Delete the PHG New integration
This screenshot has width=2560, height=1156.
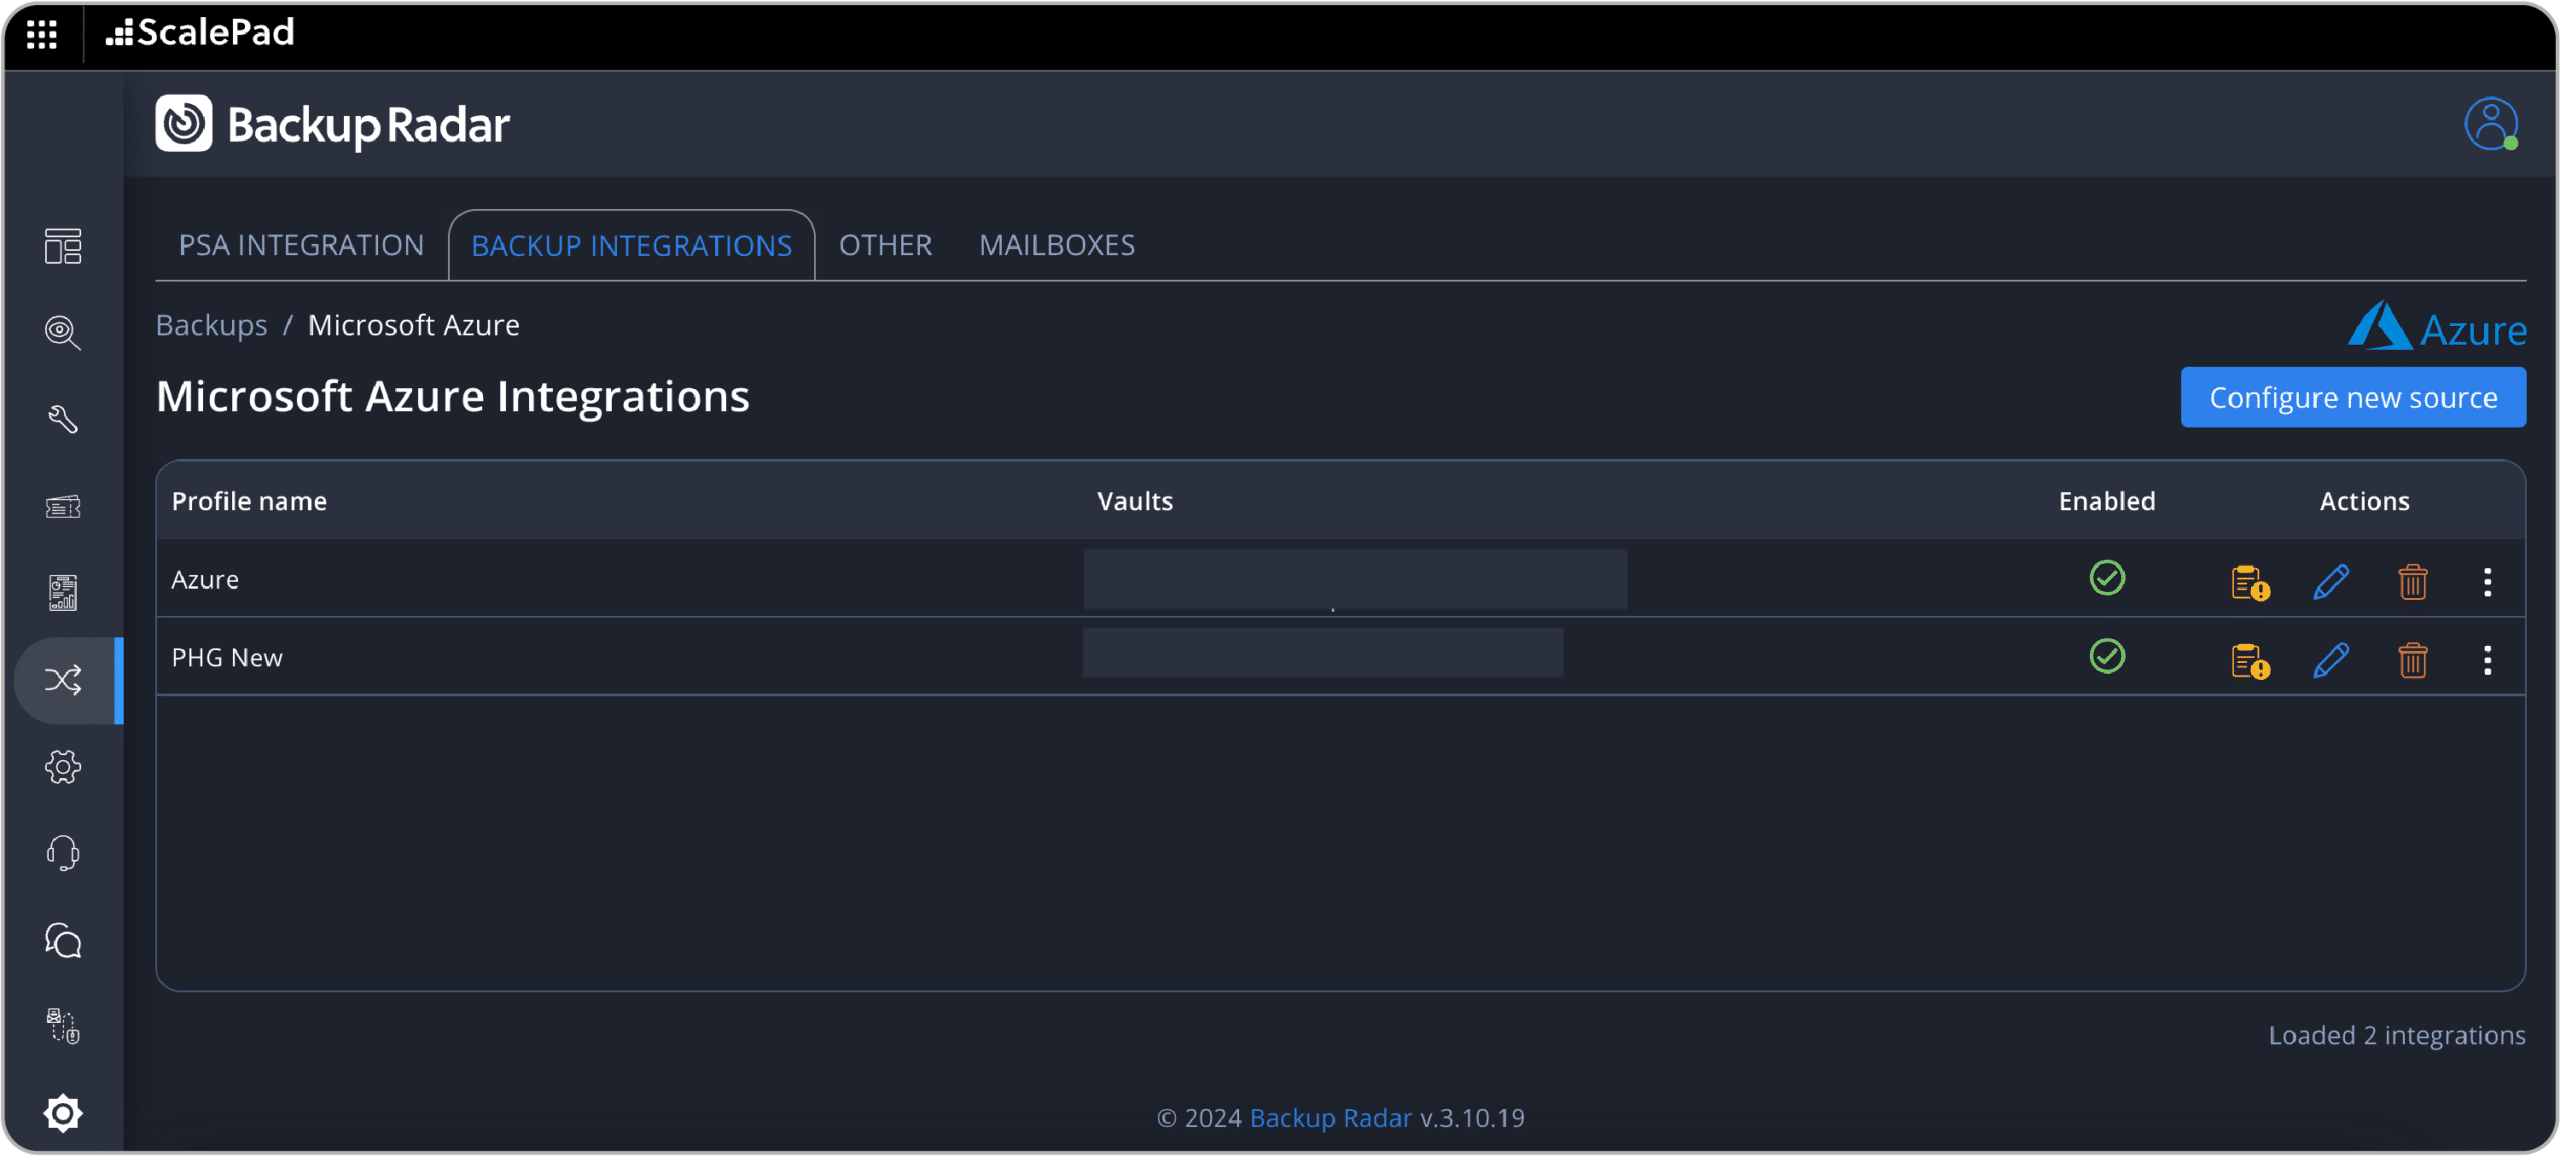[2413, 660]
